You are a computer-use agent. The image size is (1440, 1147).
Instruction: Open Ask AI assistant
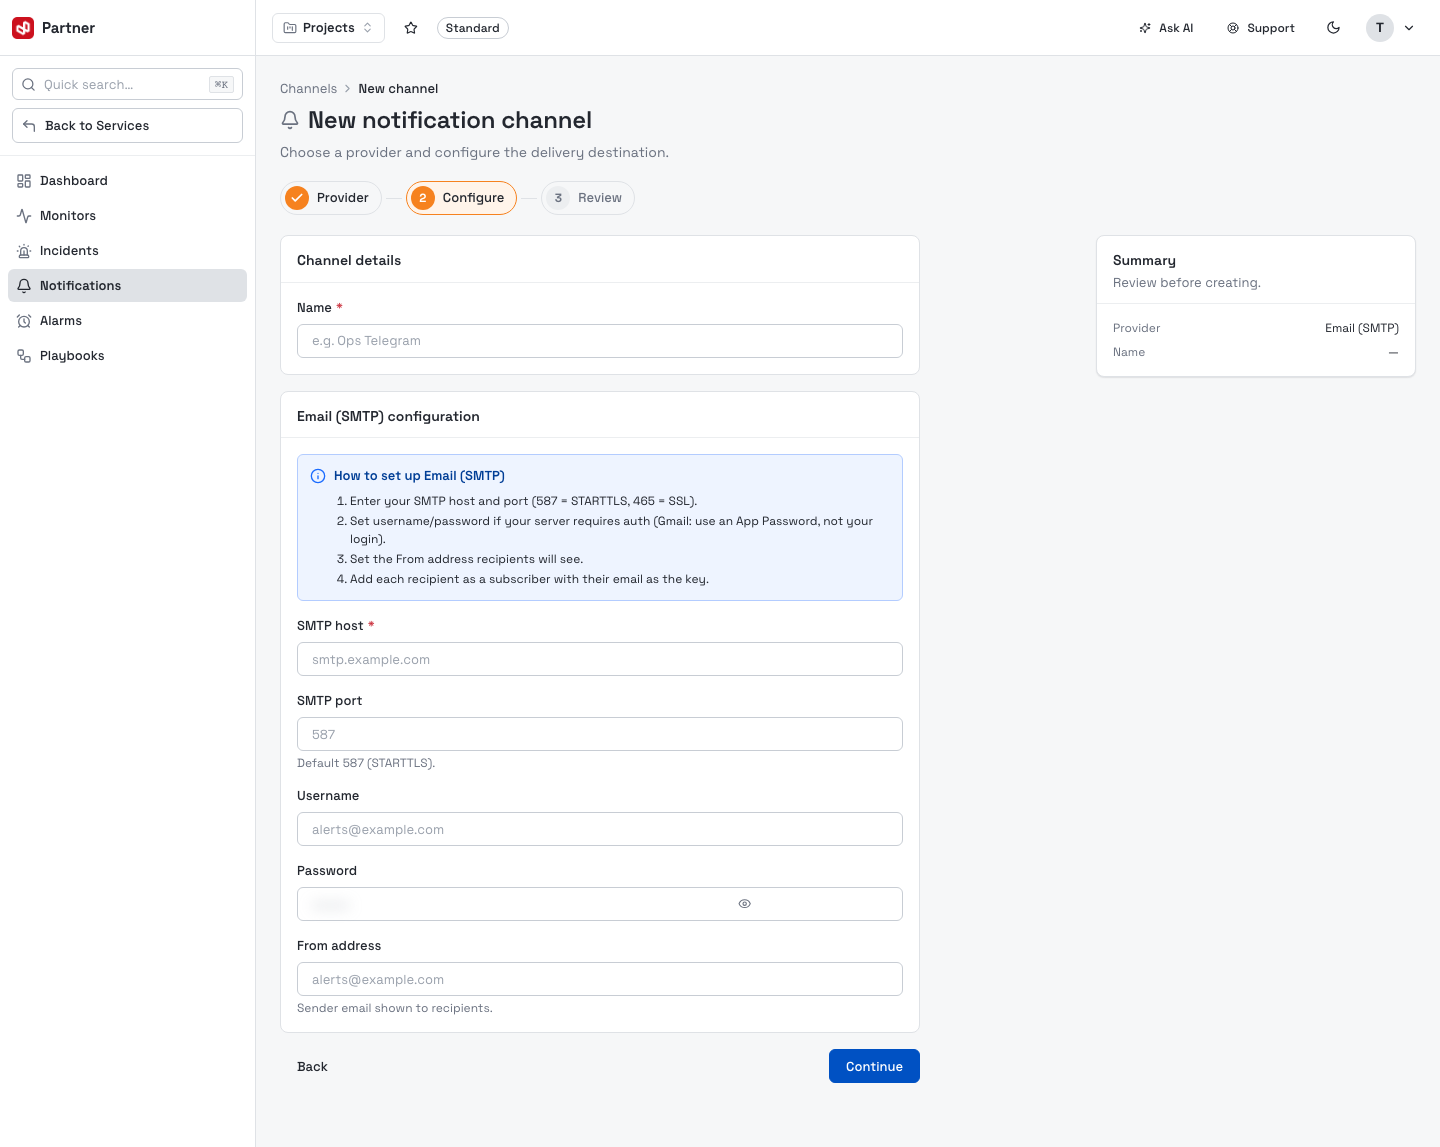click(x=1166, y=28)
